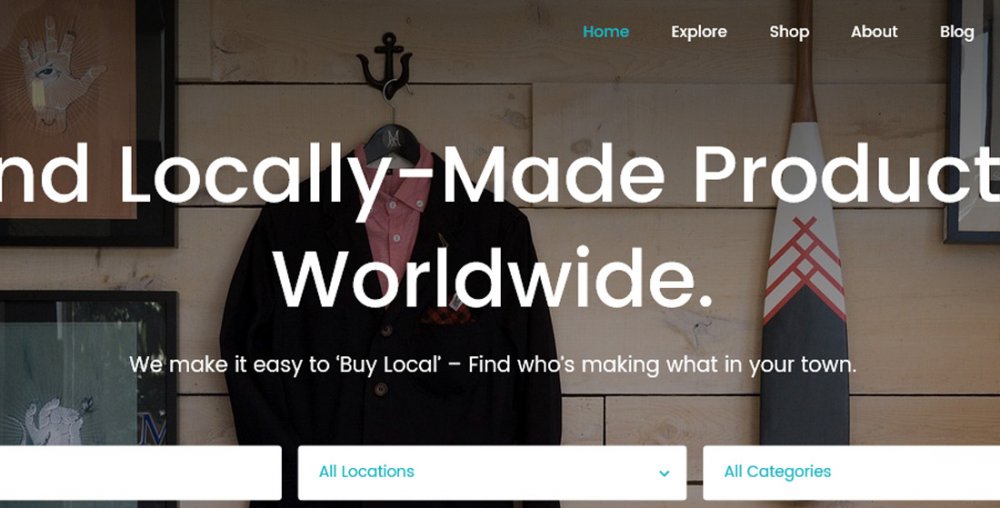
Task: Expand the All Locations dropdown
Action: pyautogui.click(x=492, y=472)
